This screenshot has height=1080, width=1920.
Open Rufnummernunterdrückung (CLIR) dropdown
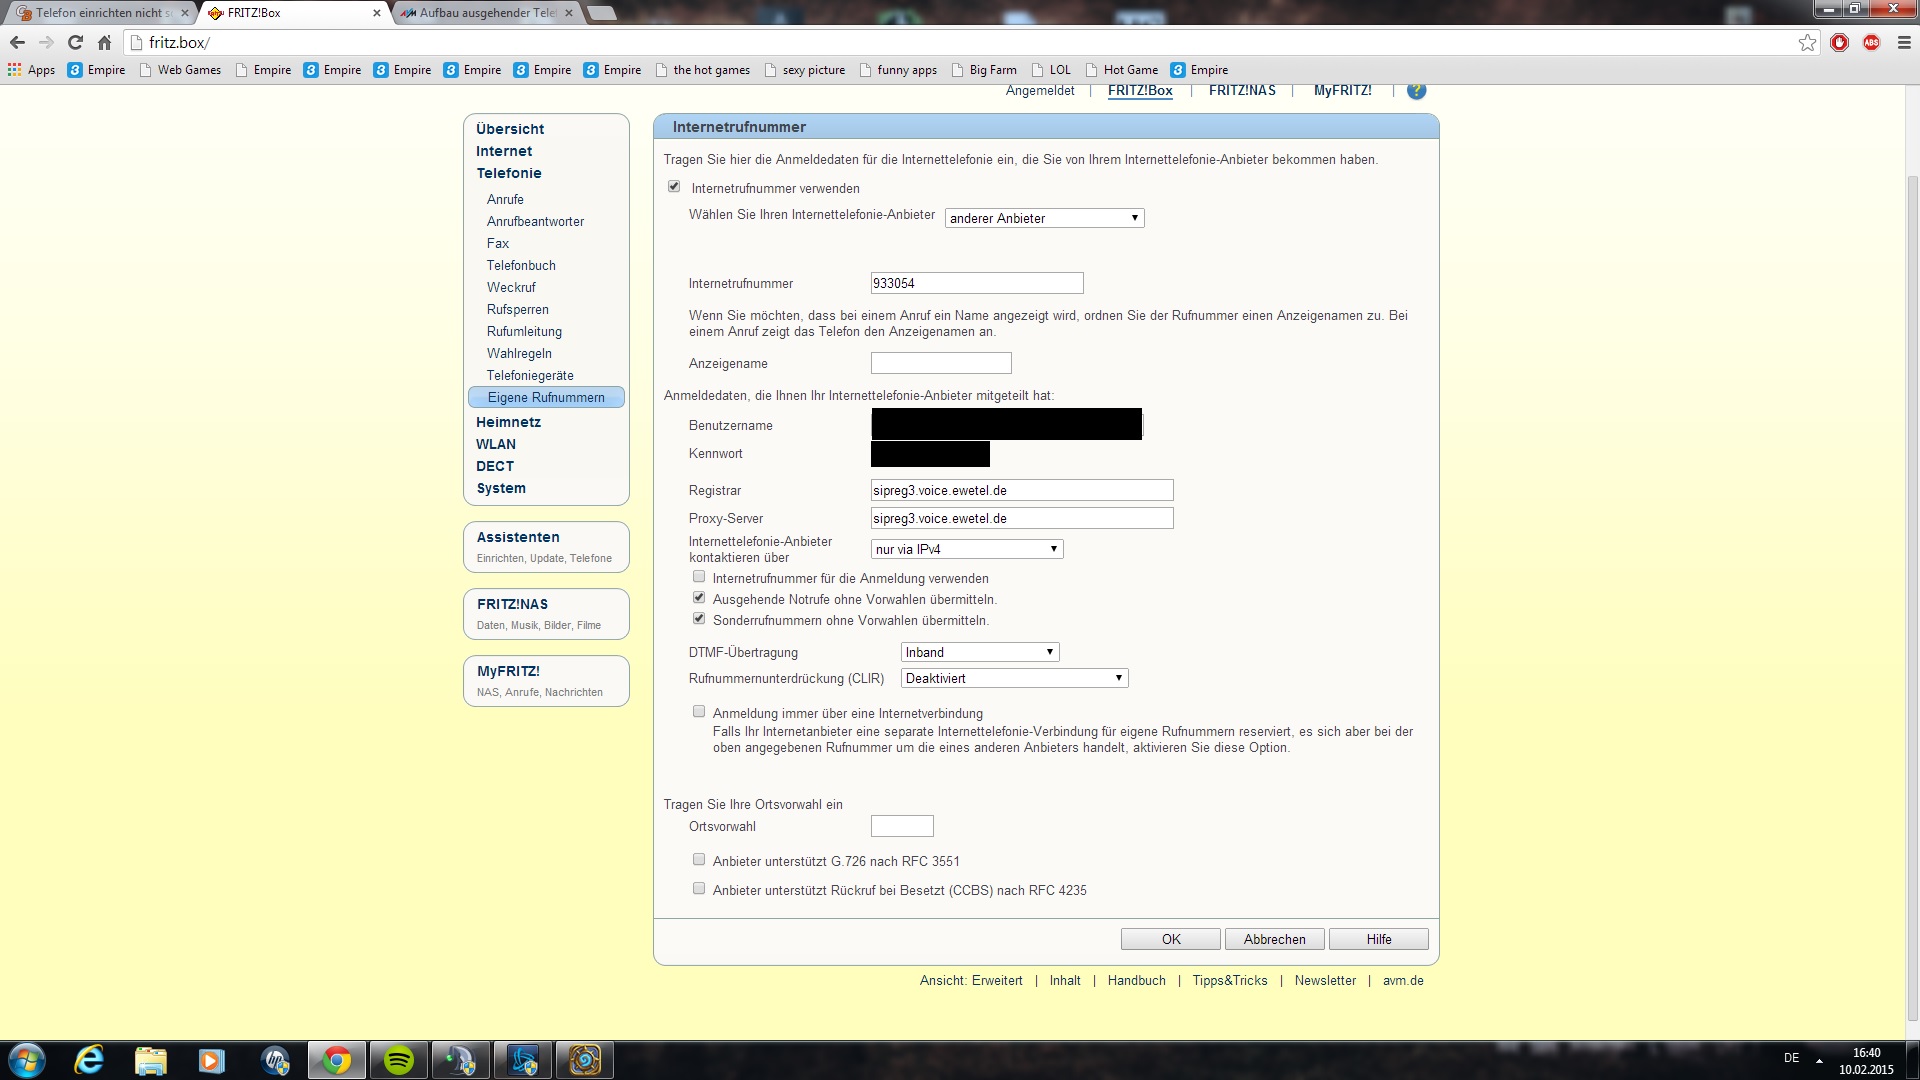point(1014,678)
